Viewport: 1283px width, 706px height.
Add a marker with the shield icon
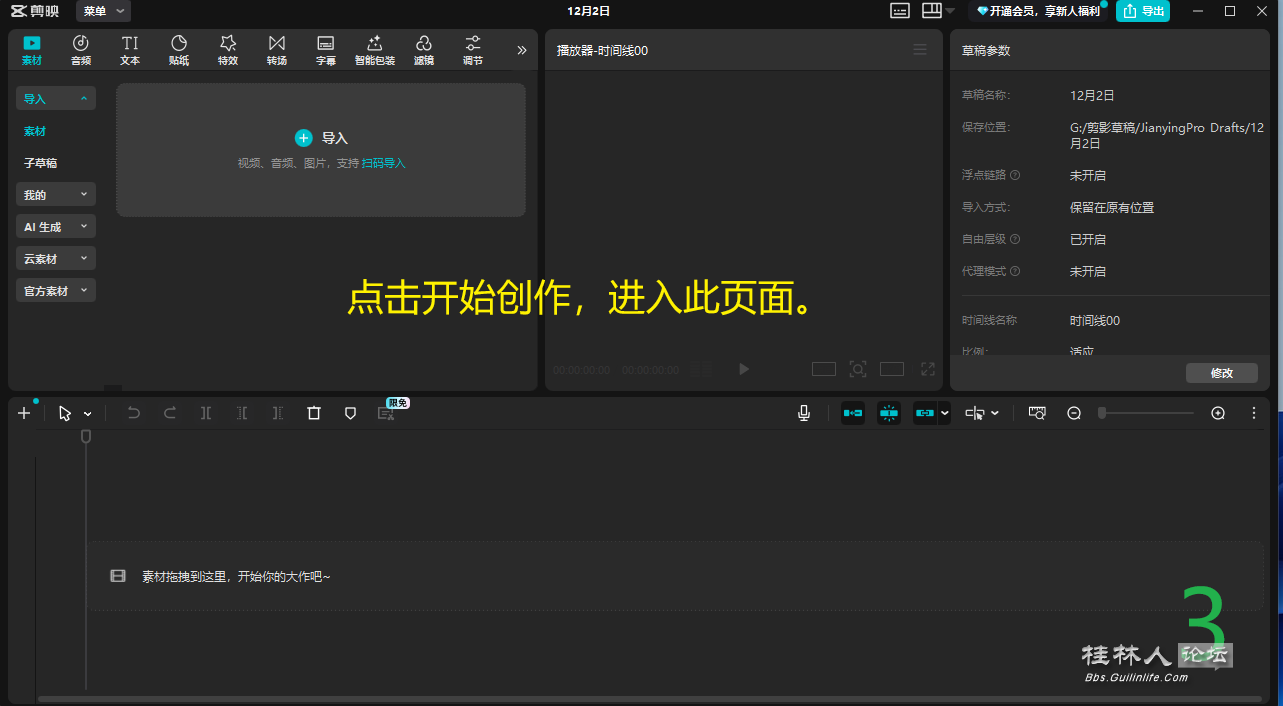click(350, 413)
